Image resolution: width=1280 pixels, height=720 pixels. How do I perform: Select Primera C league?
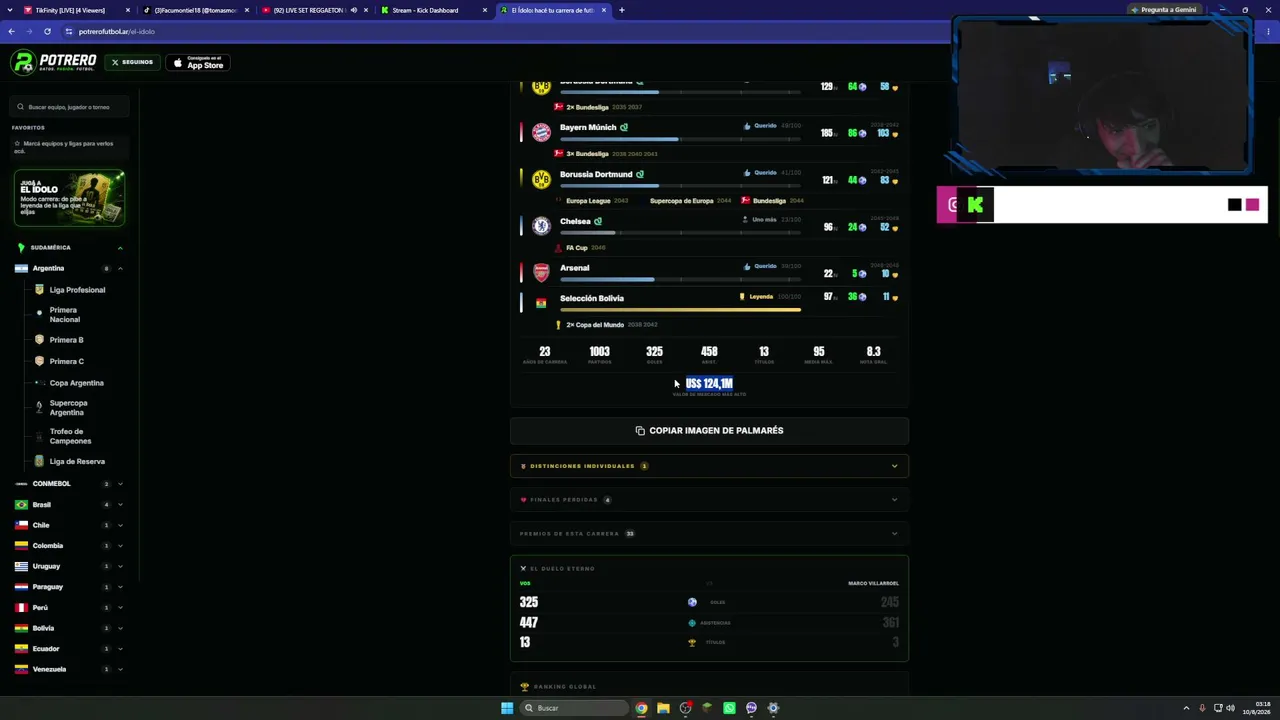click(66, 361)
